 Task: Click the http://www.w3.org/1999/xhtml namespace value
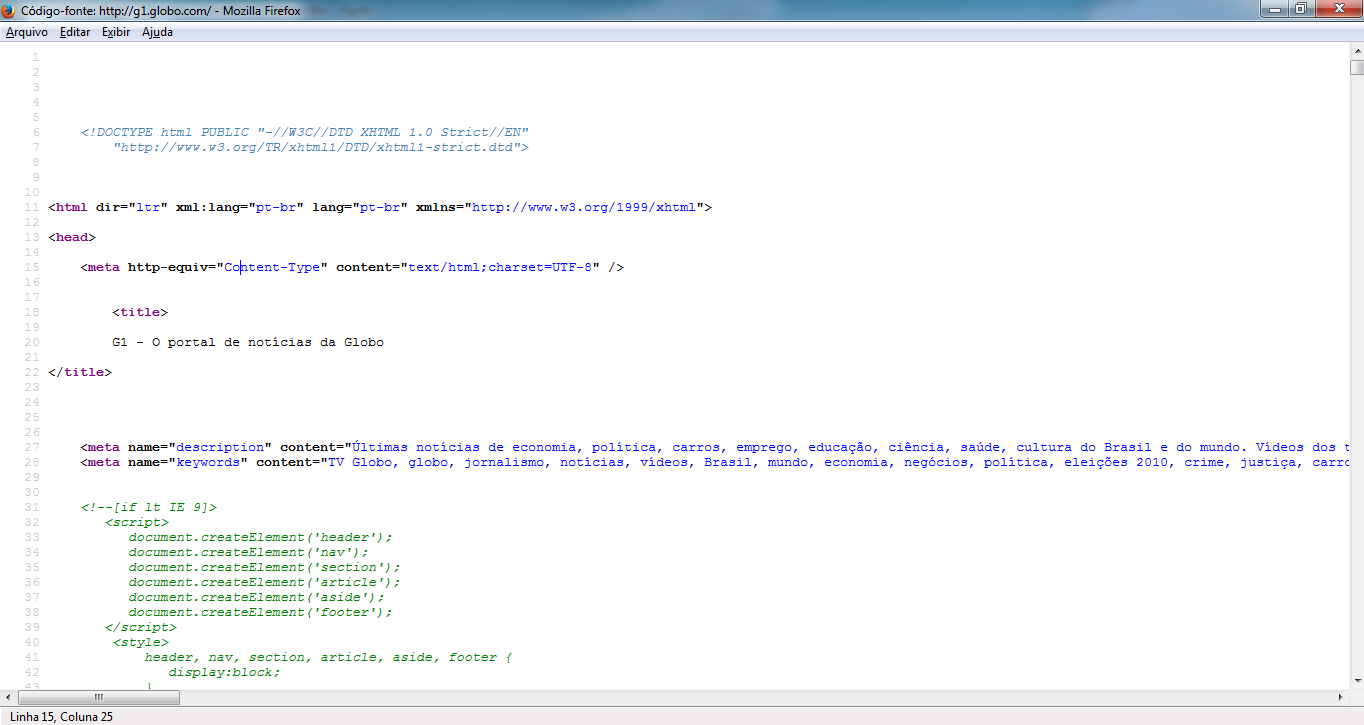point(584,207)
